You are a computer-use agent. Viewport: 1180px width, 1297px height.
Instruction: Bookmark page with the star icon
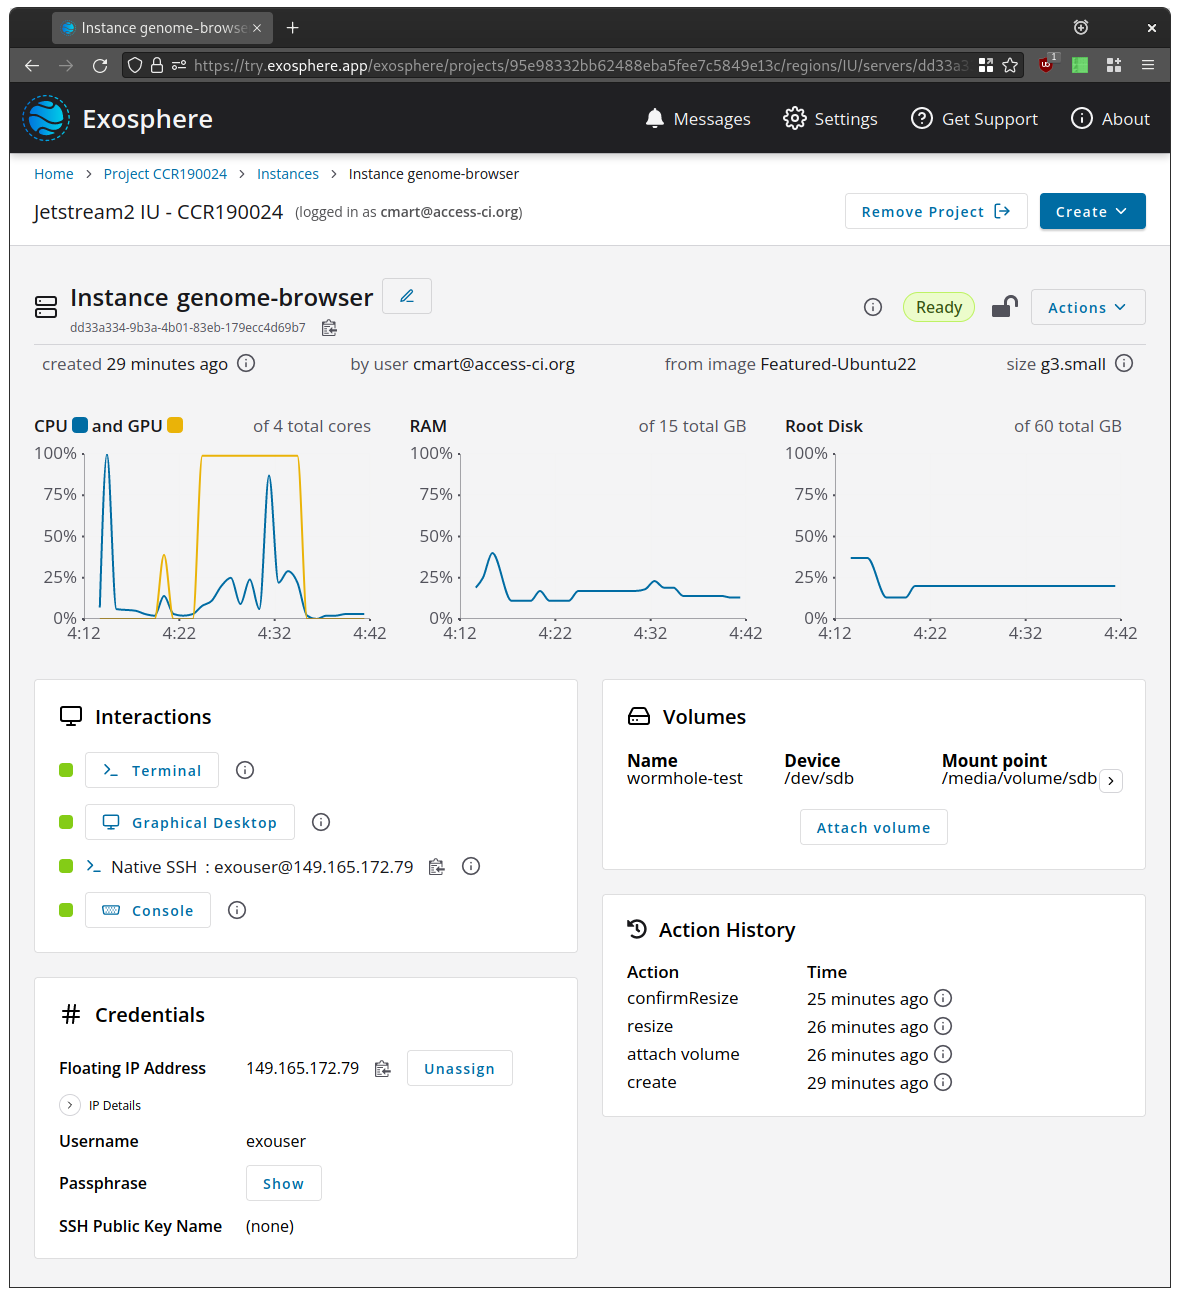click(x=1010, y=65)
